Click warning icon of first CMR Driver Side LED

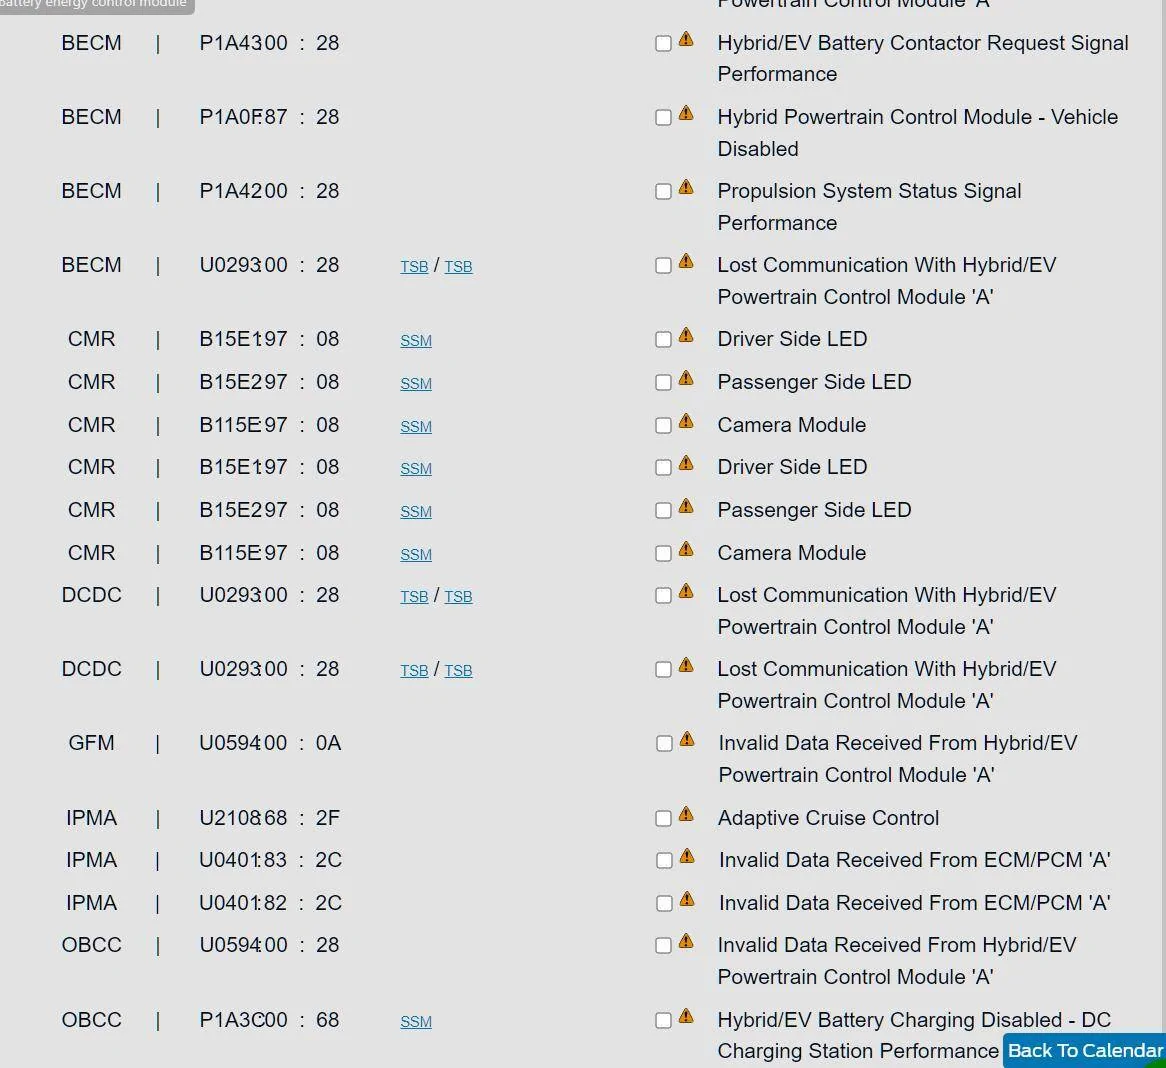(686, 335)
